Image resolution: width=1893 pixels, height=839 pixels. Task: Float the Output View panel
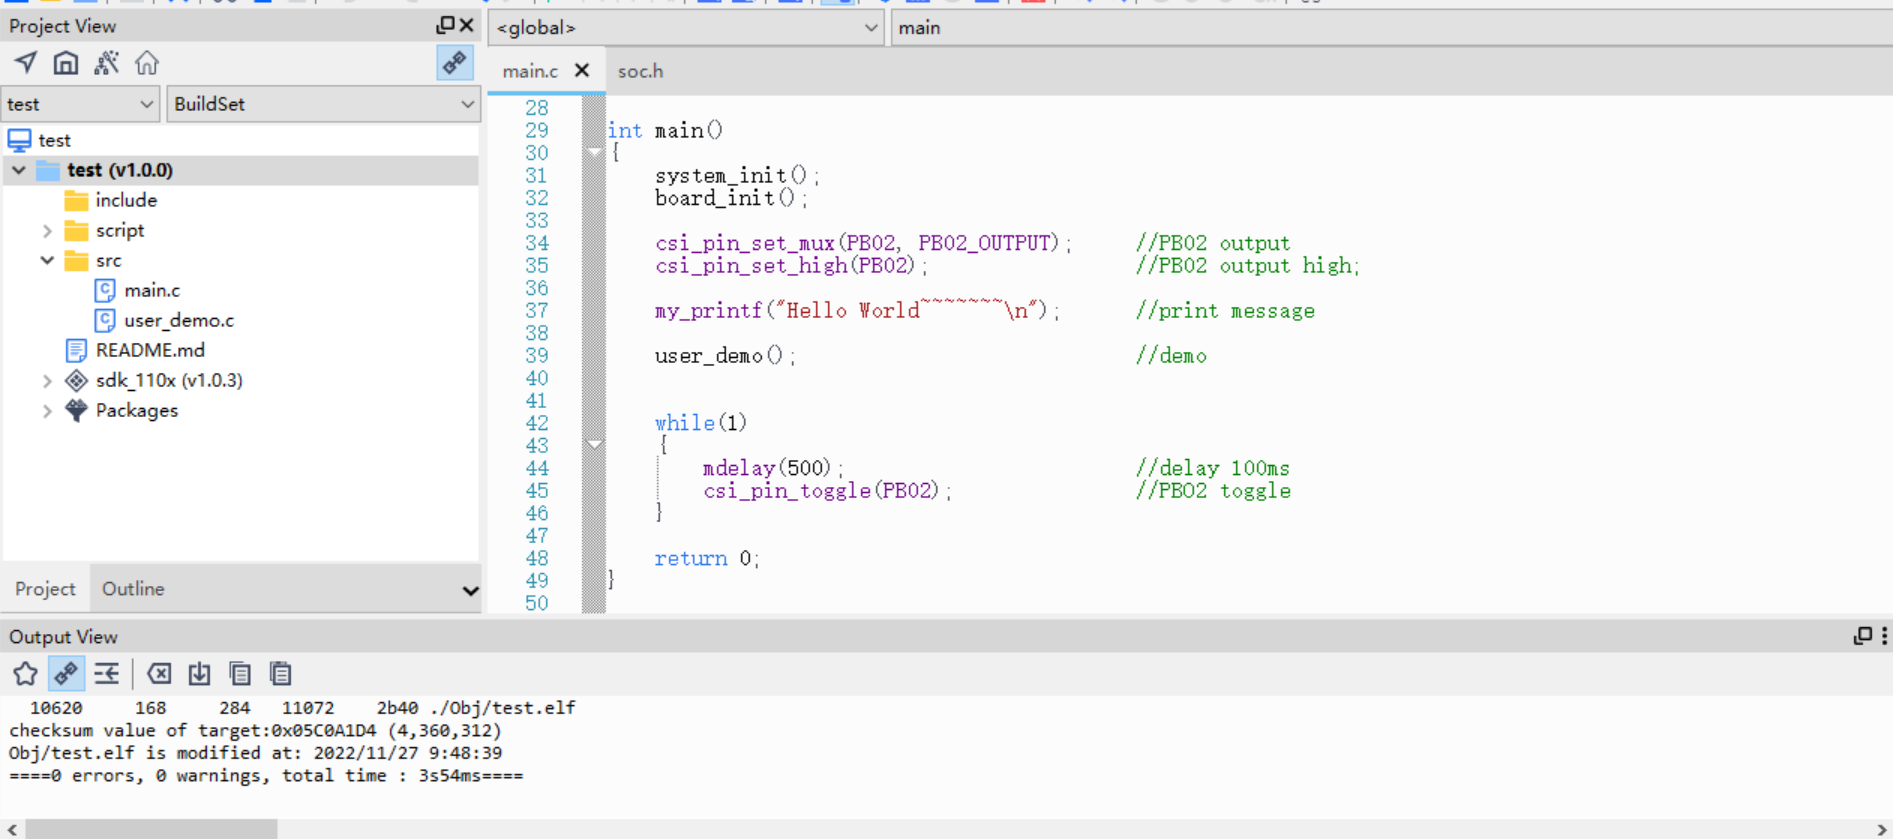[x=1862, y=636]
